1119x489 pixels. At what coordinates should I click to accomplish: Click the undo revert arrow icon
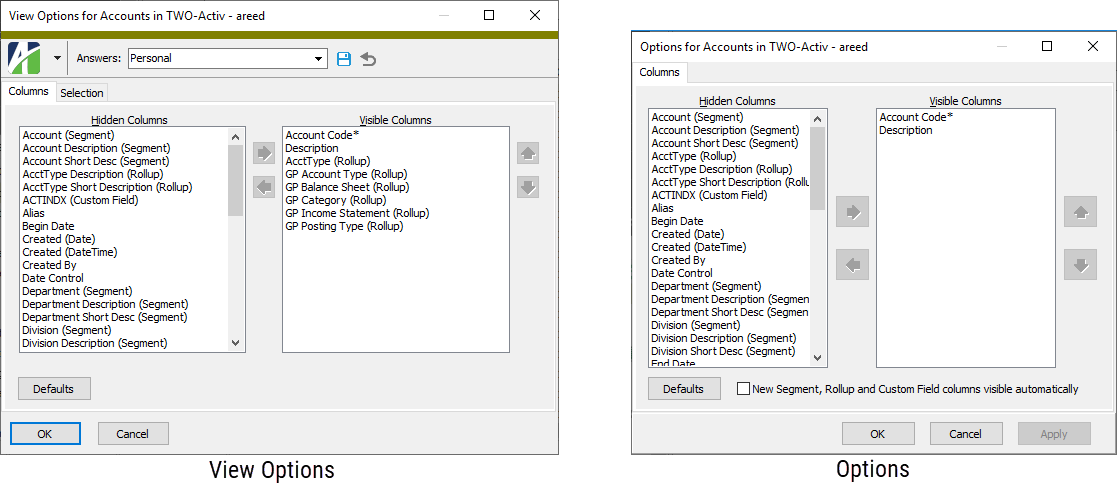(368, 59)
